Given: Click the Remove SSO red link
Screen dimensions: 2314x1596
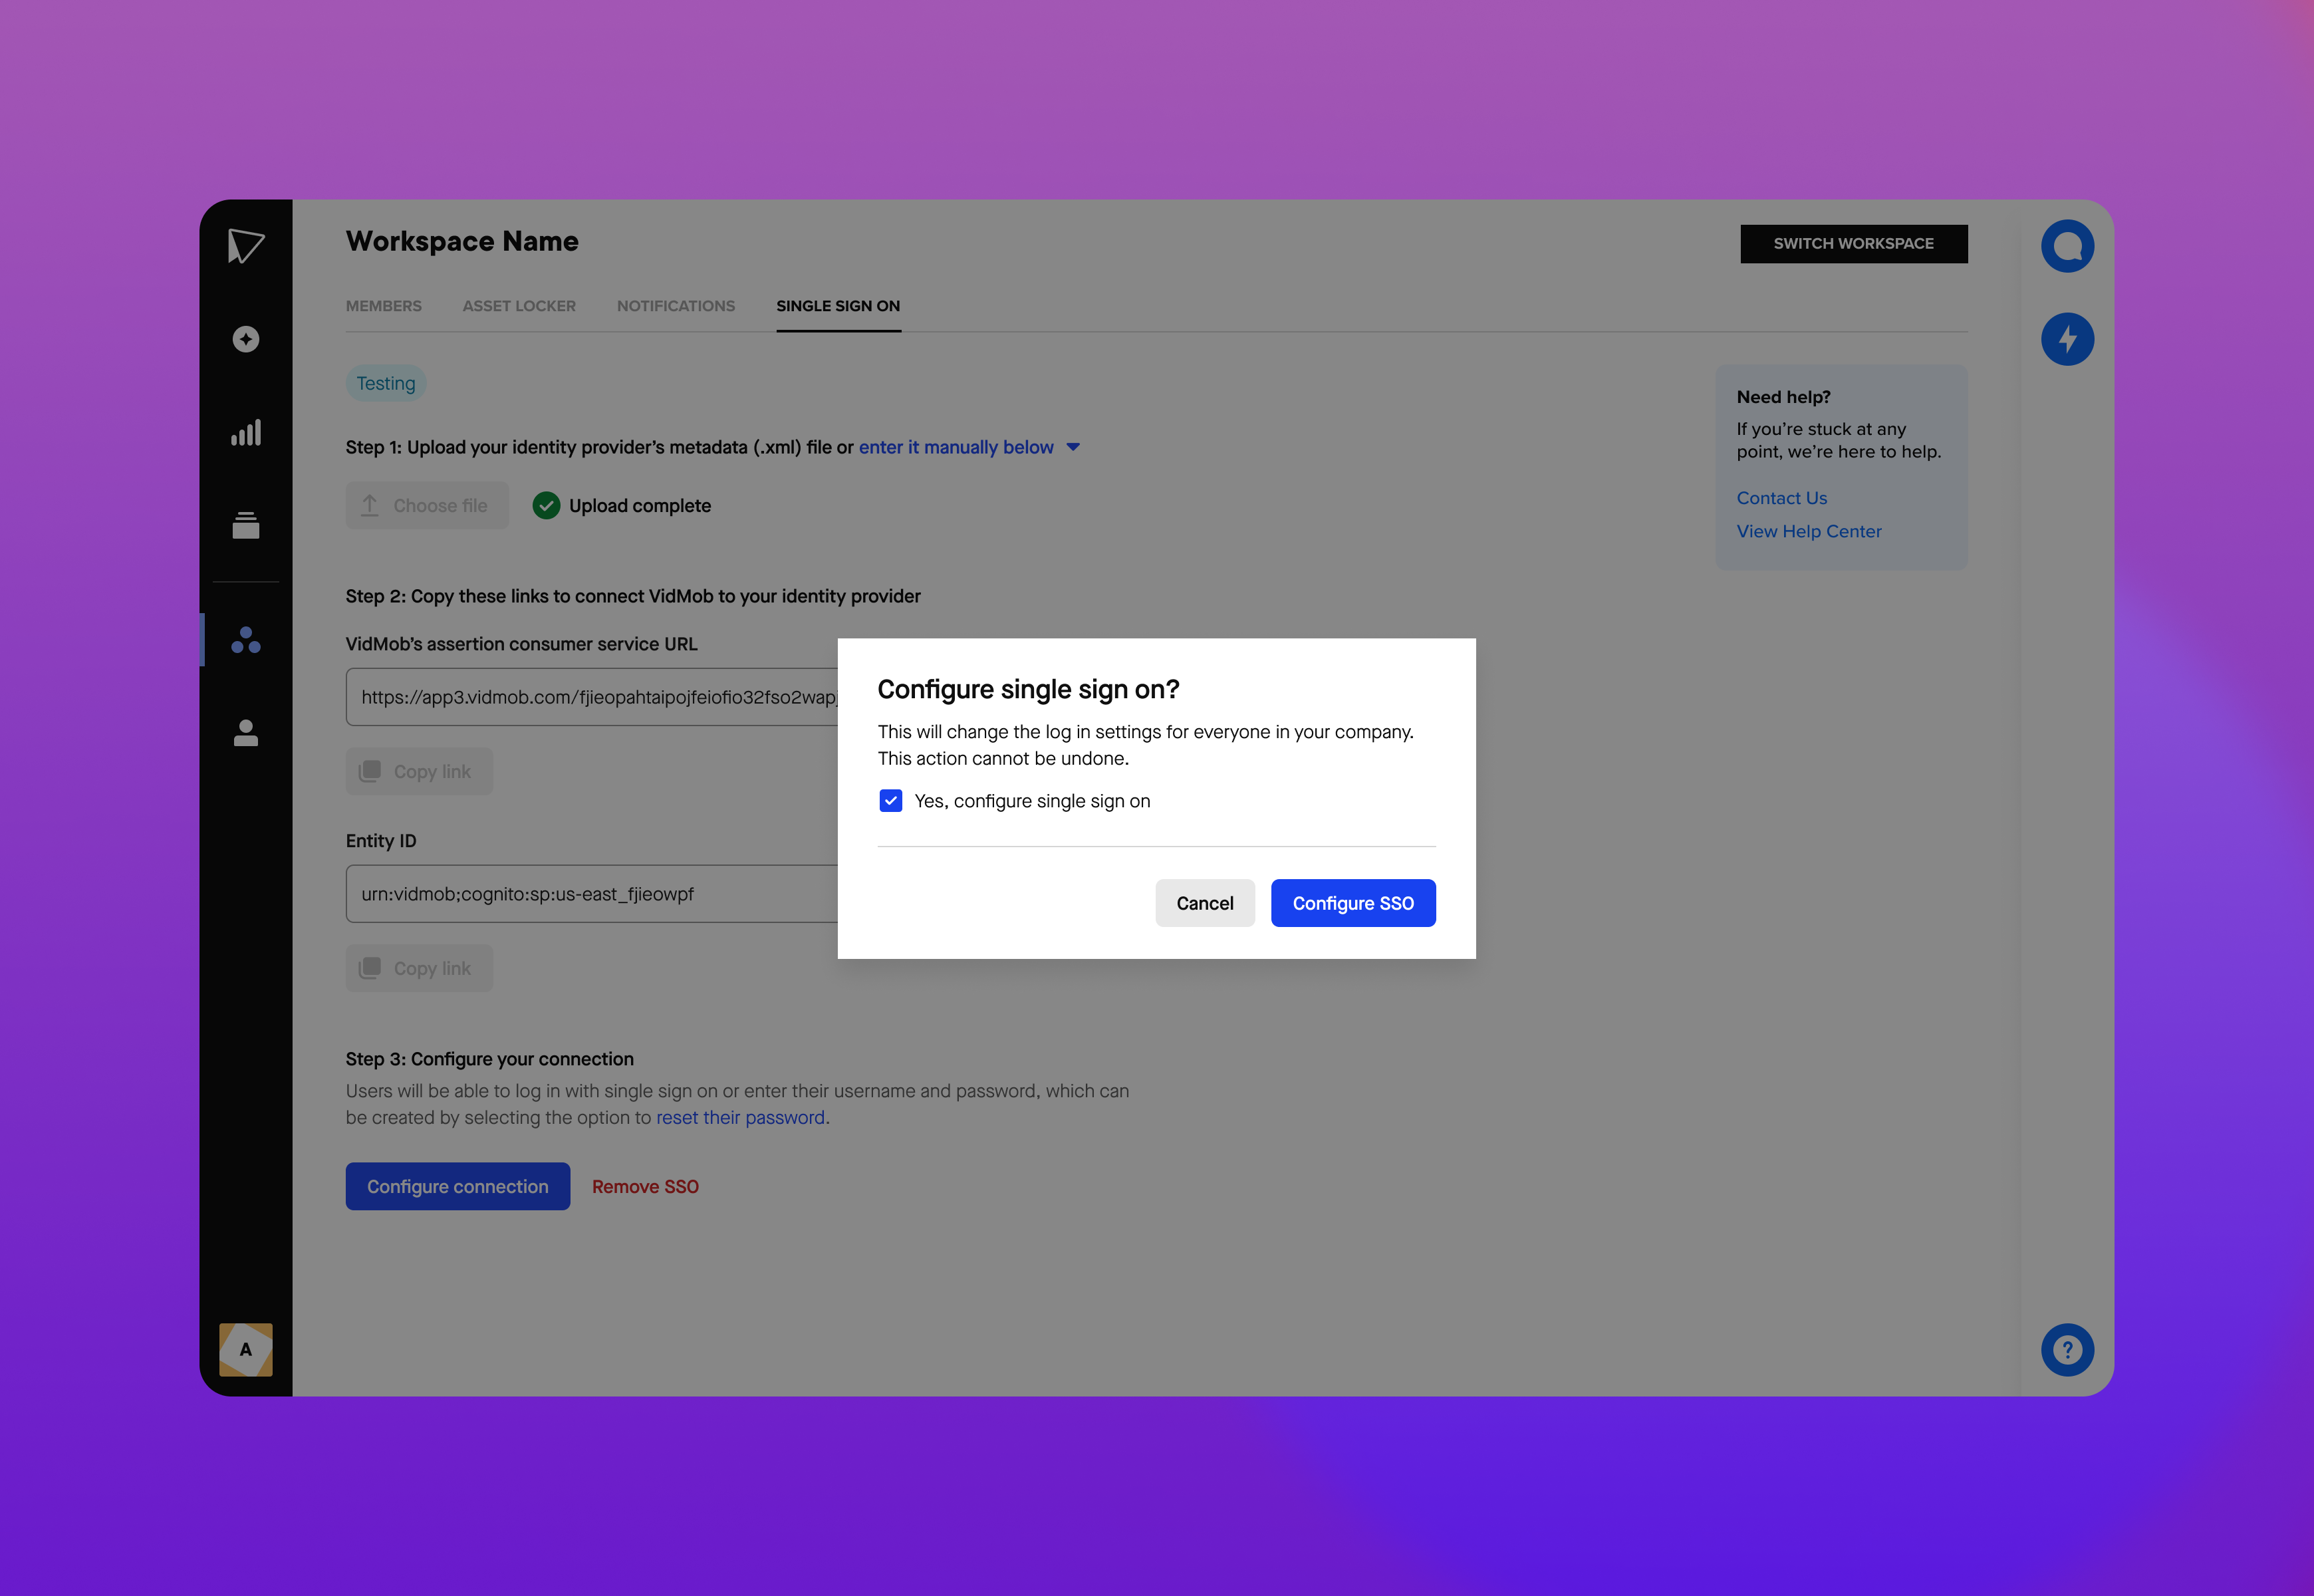Looking at the screenshot, I should (645, 1184).
